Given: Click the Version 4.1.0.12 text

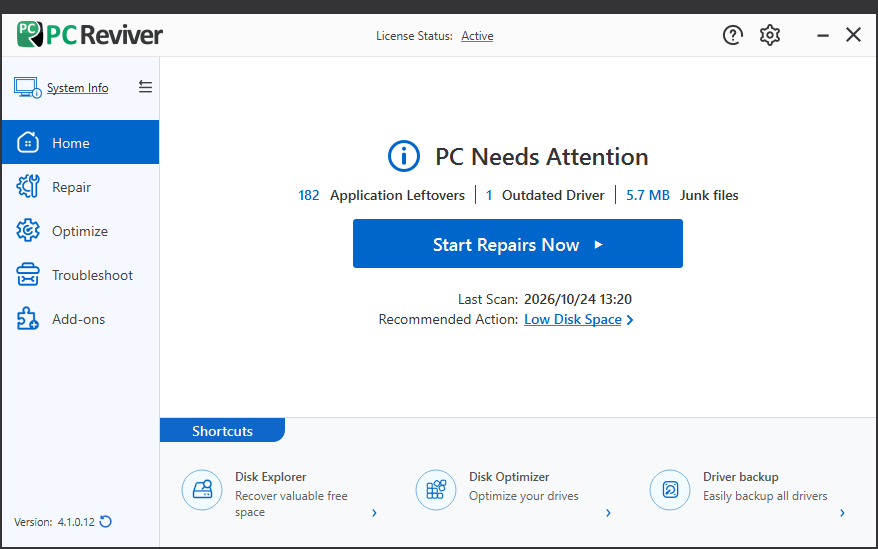Looking at the screenshot, I should click(54, 522).
